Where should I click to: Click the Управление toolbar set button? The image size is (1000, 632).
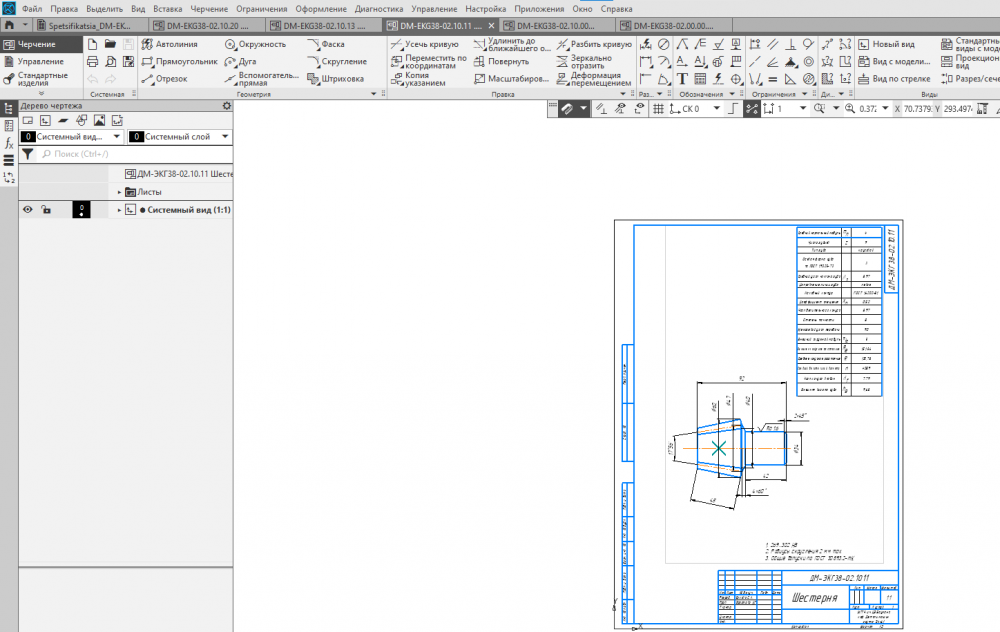click(40, 61)
